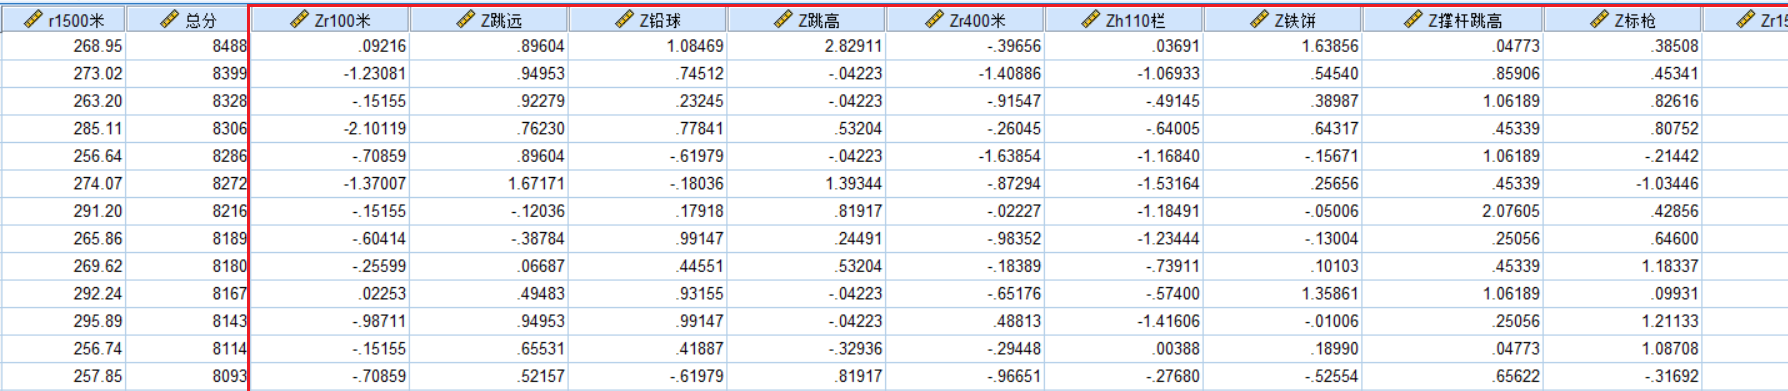Viewport: 1788px width, 391px height.
Task: Click 总分 cell 8167
Action: tap(187, 294)
